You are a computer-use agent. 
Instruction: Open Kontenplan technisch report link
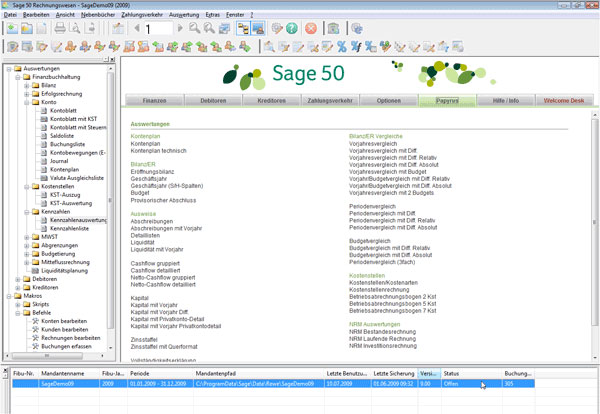[158, 151]
